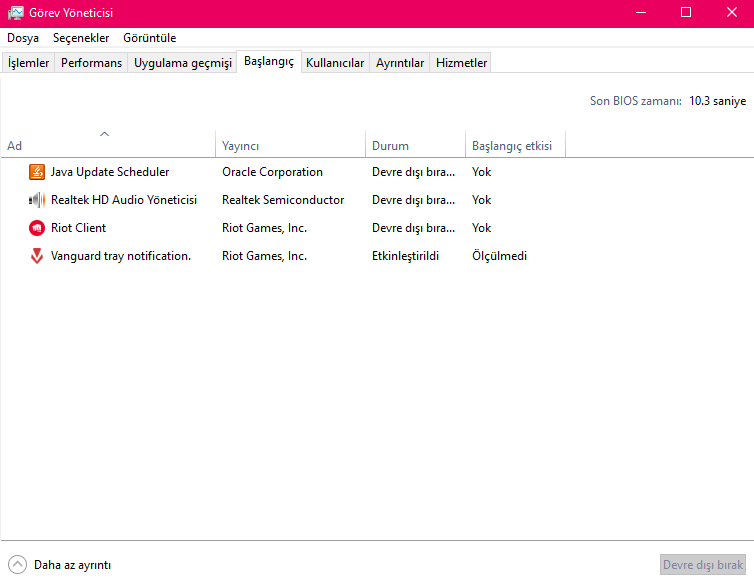Click Riot Games, Inc. in Vanguard row

[264, 256]
